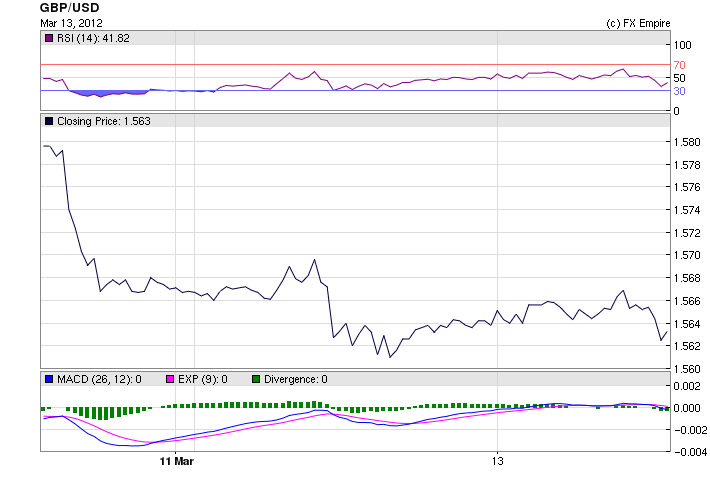Click the 0.002 MACD axis label
The width and height of the screenshot is (710, 487).
pyautogui.click(x=687, y=386)
